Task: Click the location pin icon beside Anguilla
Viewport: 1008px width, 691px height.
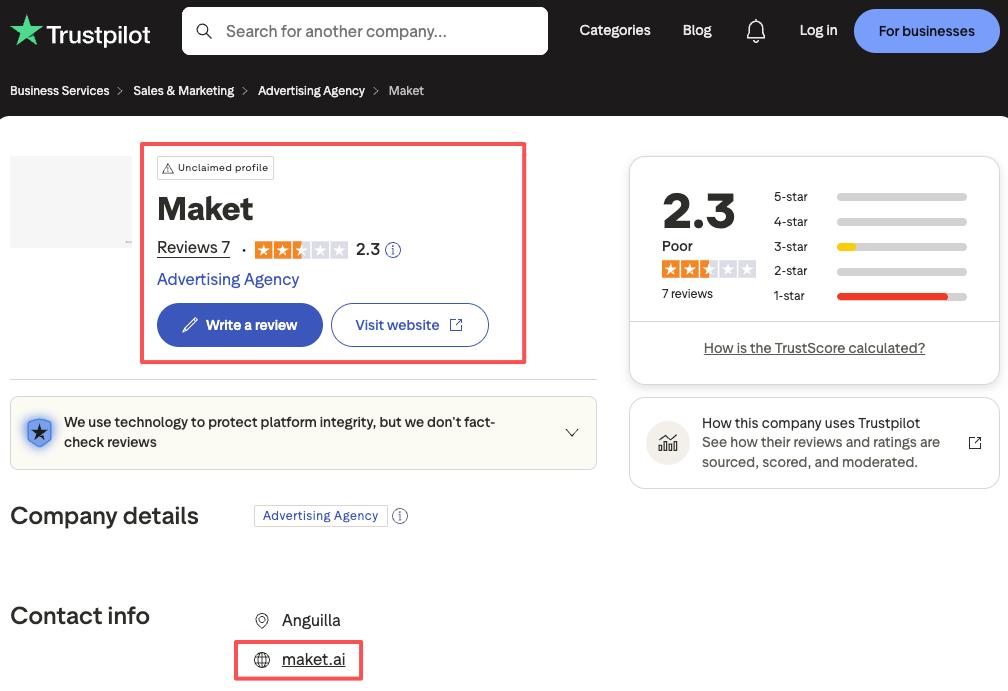Action: [262, 620]
